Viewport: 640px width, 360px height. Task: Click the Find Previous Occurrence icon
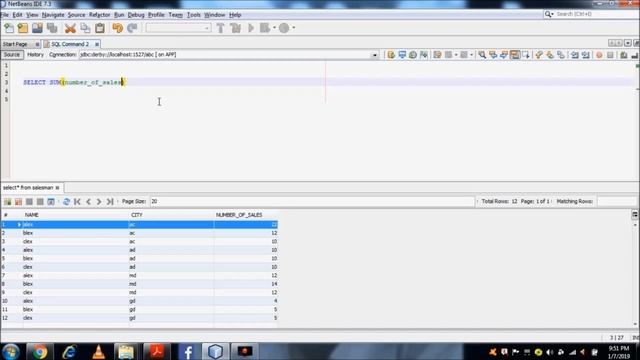tap(493, 55)
